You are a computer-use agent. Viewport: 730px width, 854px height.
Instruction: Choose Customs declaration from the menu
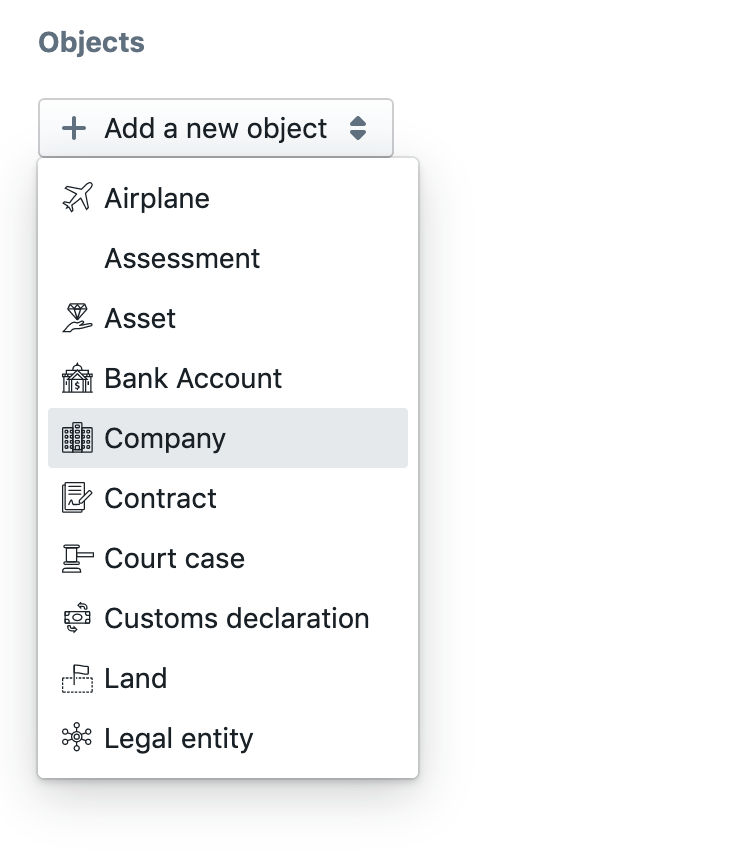click(x=228, y=618)
